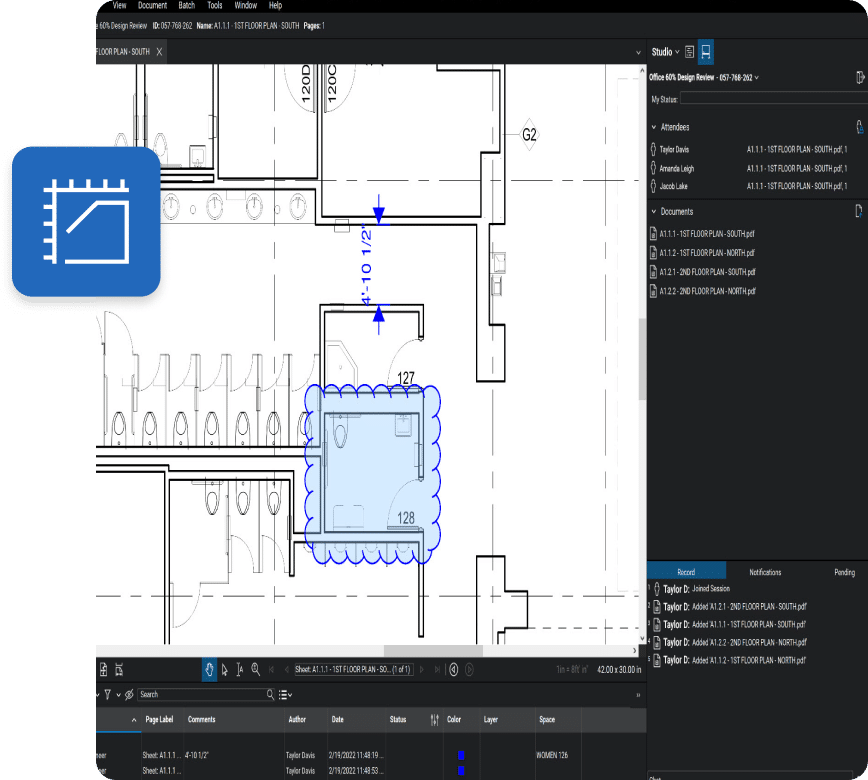Open the Help menu
868x780 pixels.
(x=276, y=6)
